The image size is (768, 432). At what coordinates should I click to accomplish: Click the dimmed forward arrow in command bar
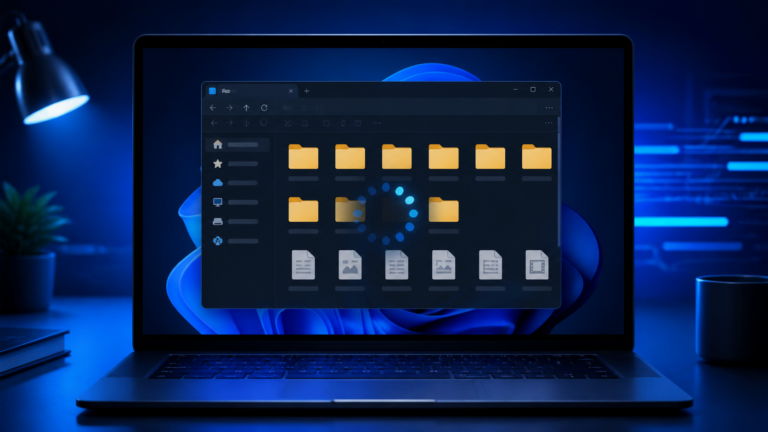(x=230, y=123)
